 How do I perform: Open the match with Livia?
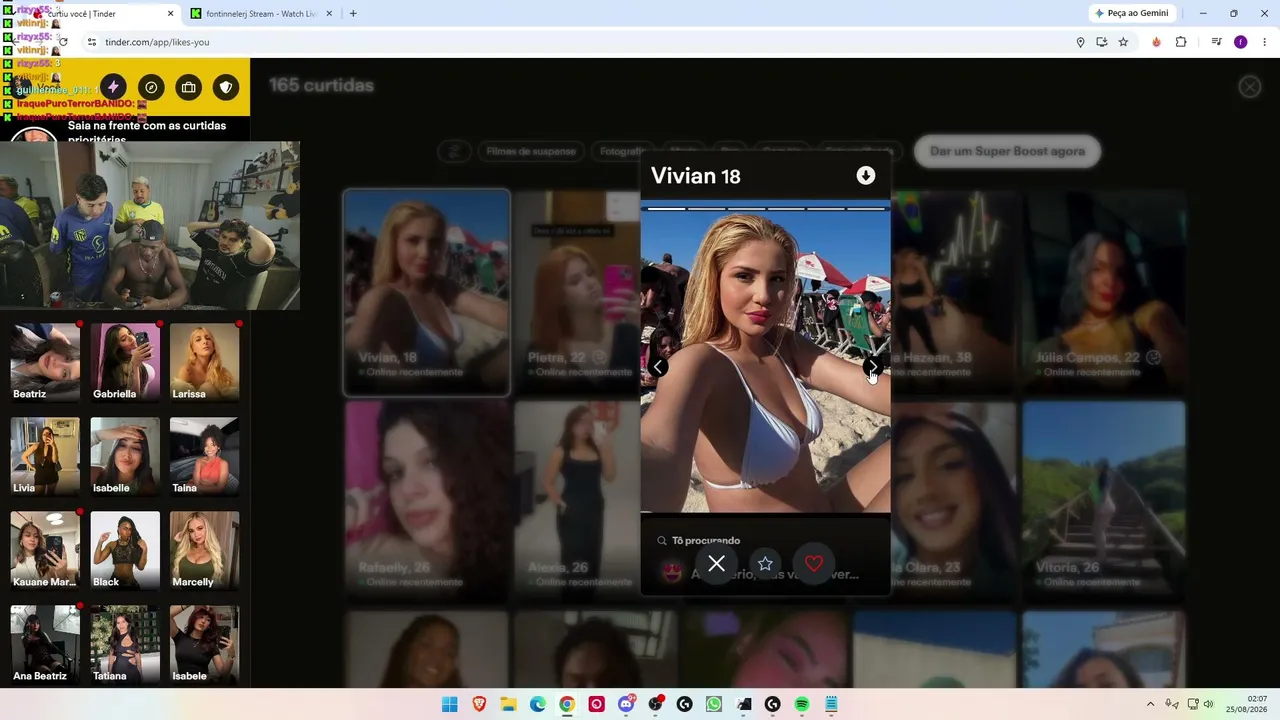pyautogui.click(x=45, y=456)
